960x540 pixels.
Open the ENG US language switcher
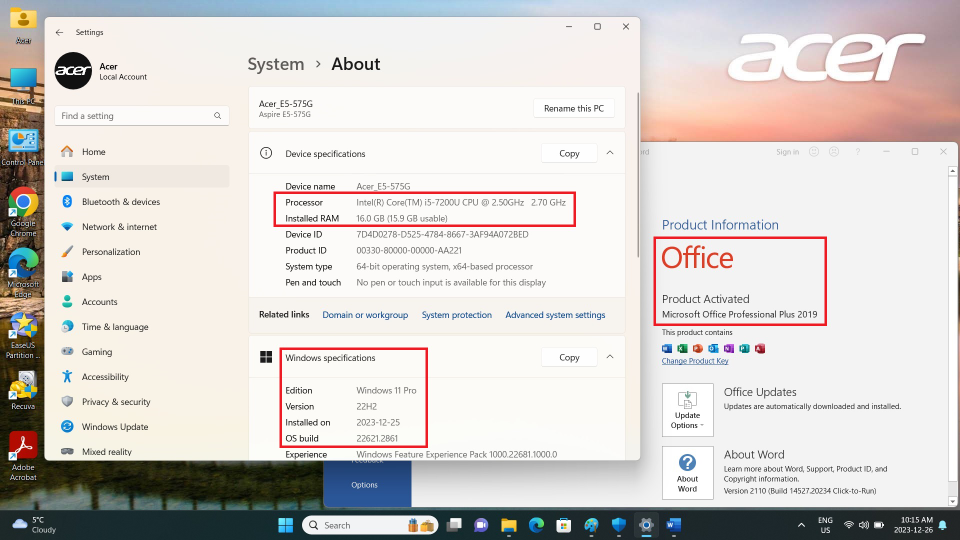coord(825,525)
